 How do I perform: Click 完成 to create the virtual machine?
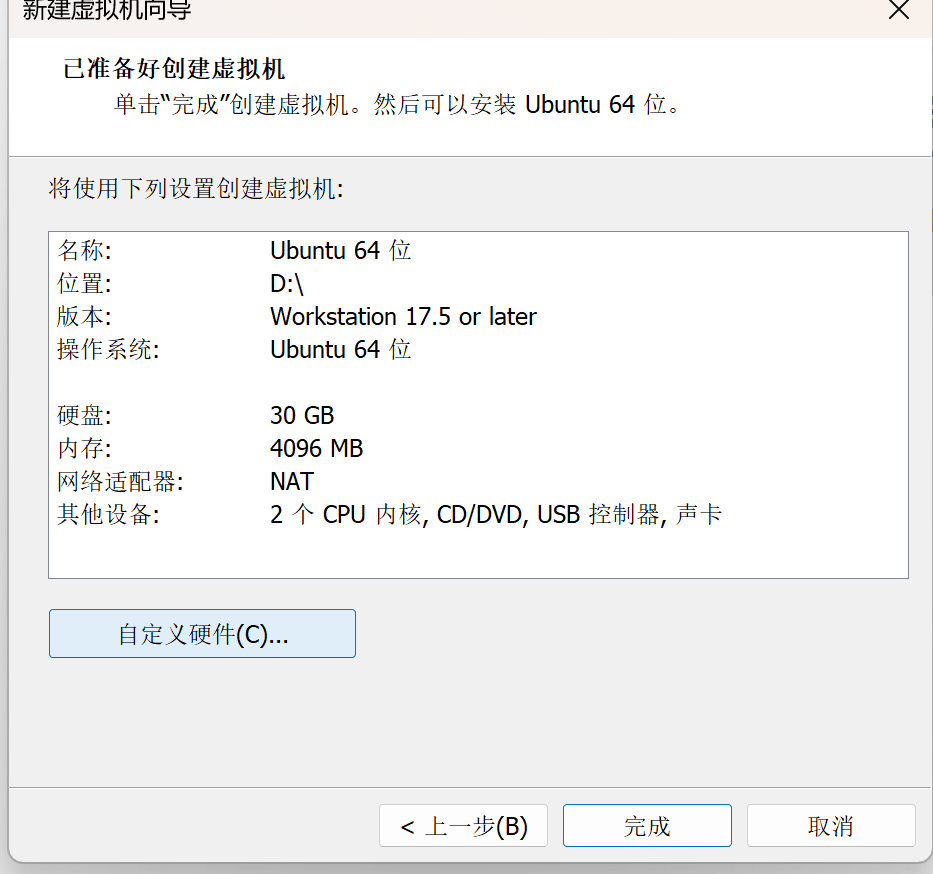coord(647,826)
